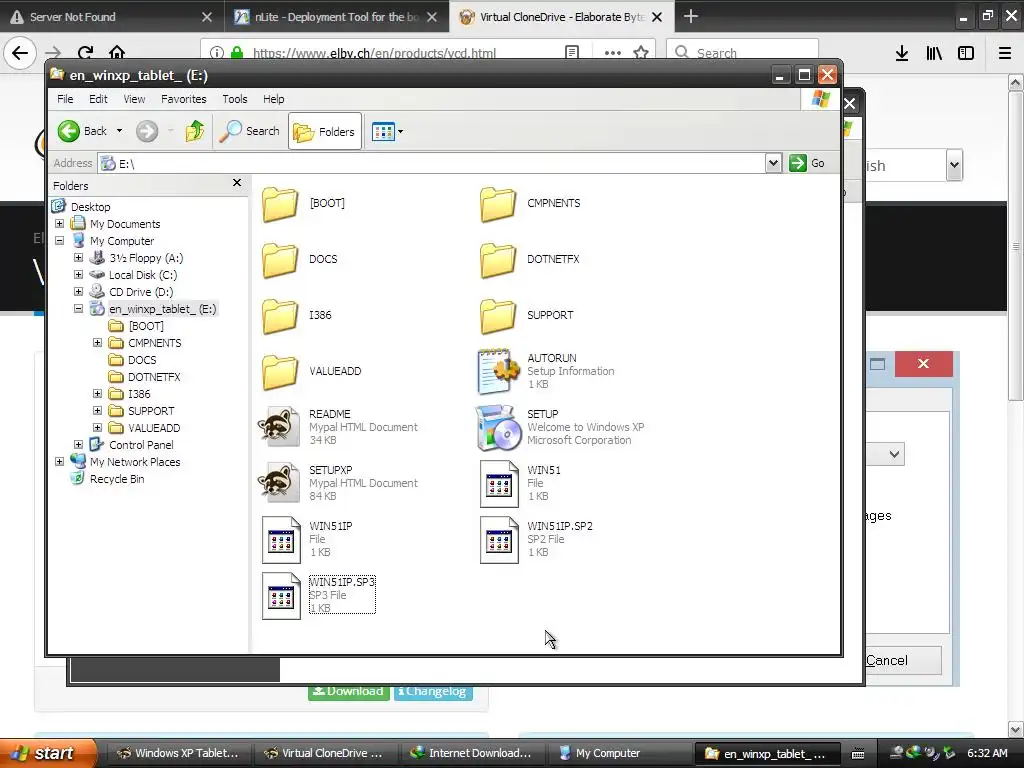Select the DOCS folder icon

click(280, 260)
